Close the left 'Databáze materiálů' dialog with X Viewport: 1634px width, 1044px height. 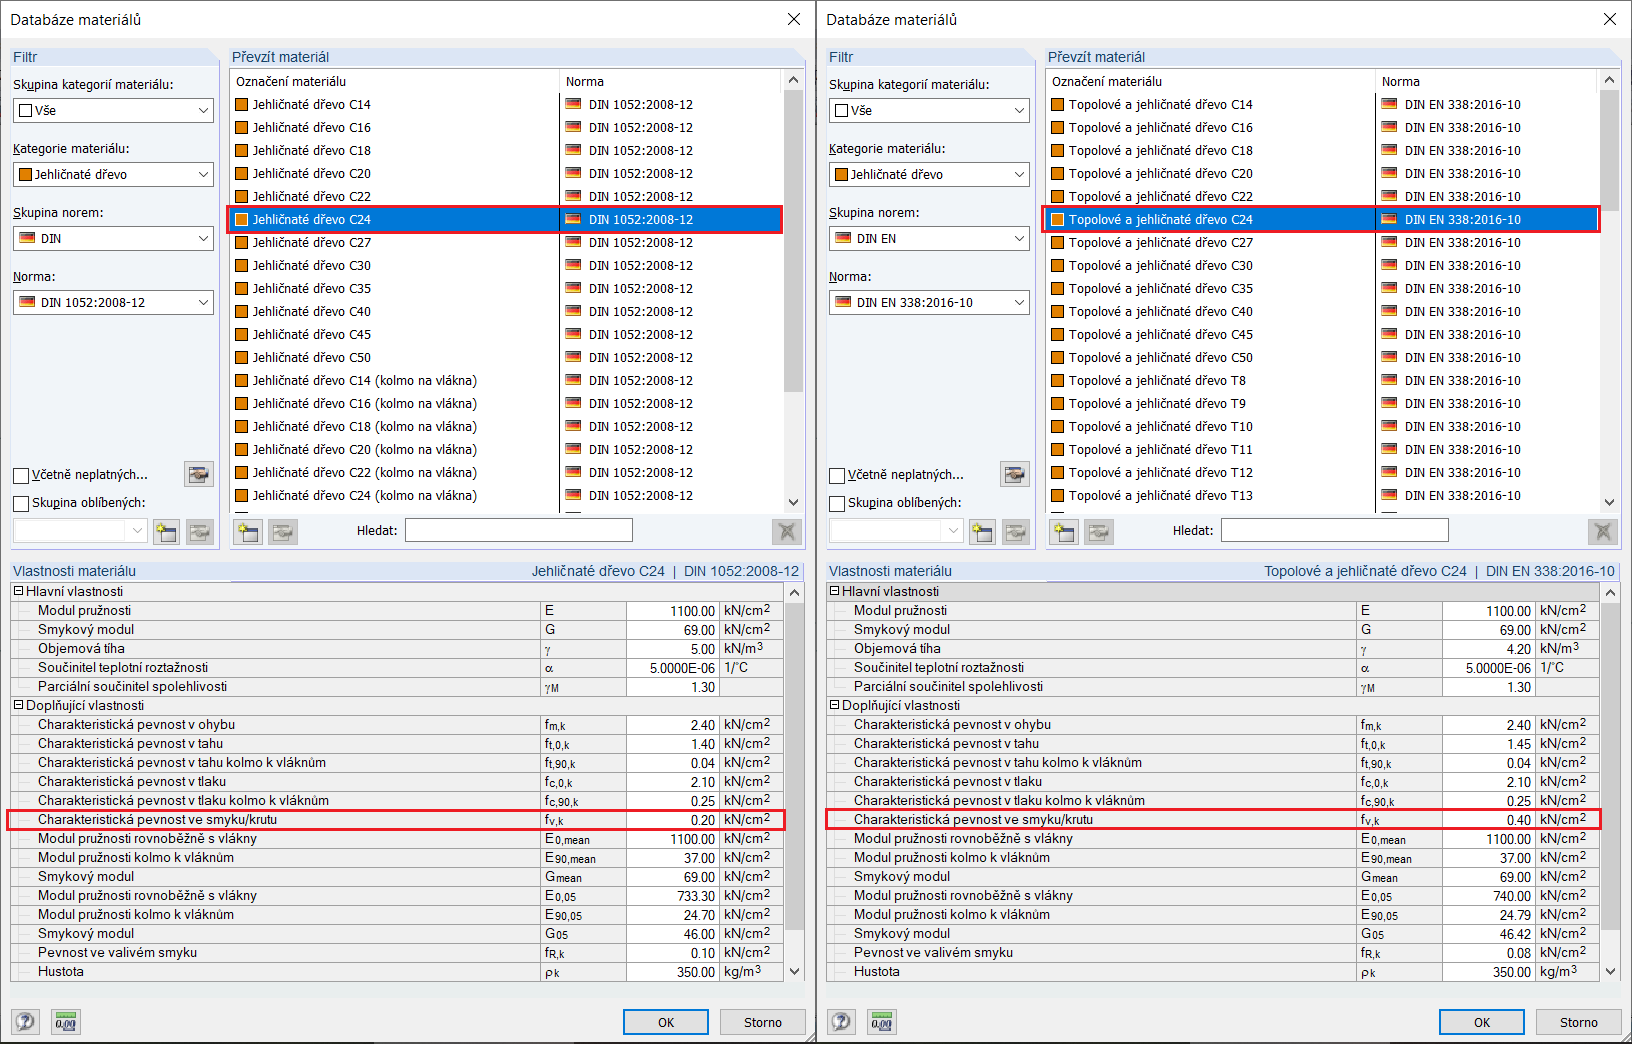click(794, 19)
